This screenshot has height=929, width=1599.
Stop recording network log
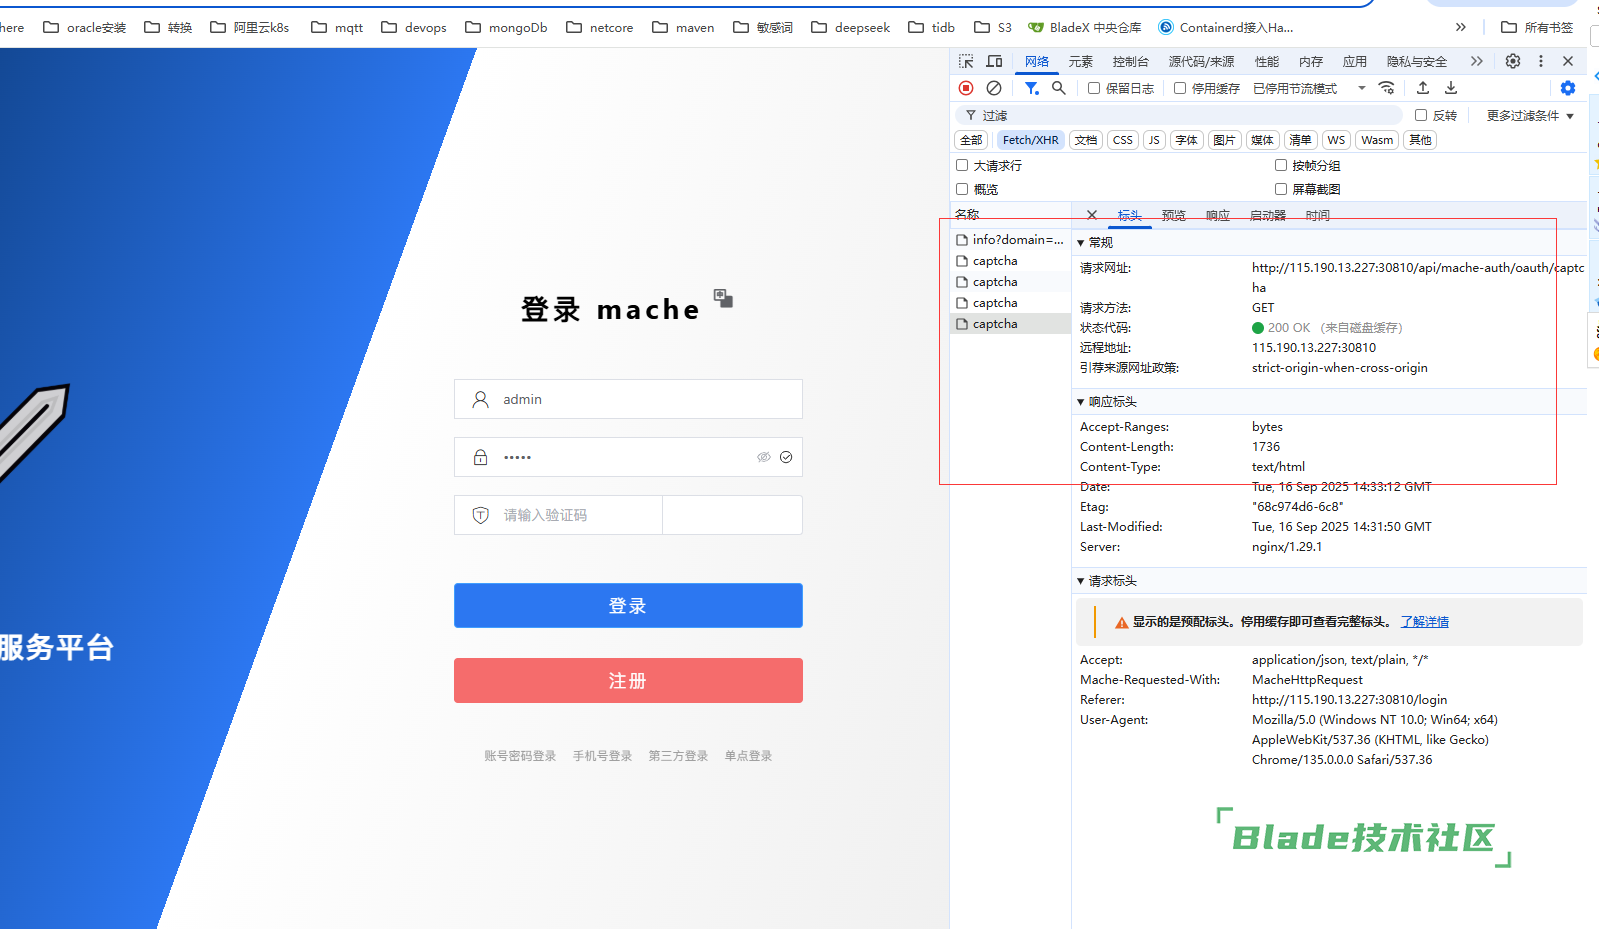[966, 88]
